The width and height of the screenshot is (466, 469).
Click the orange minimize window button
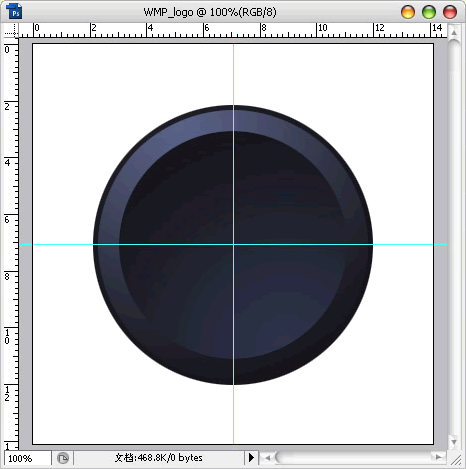click(x=408, y=12)
